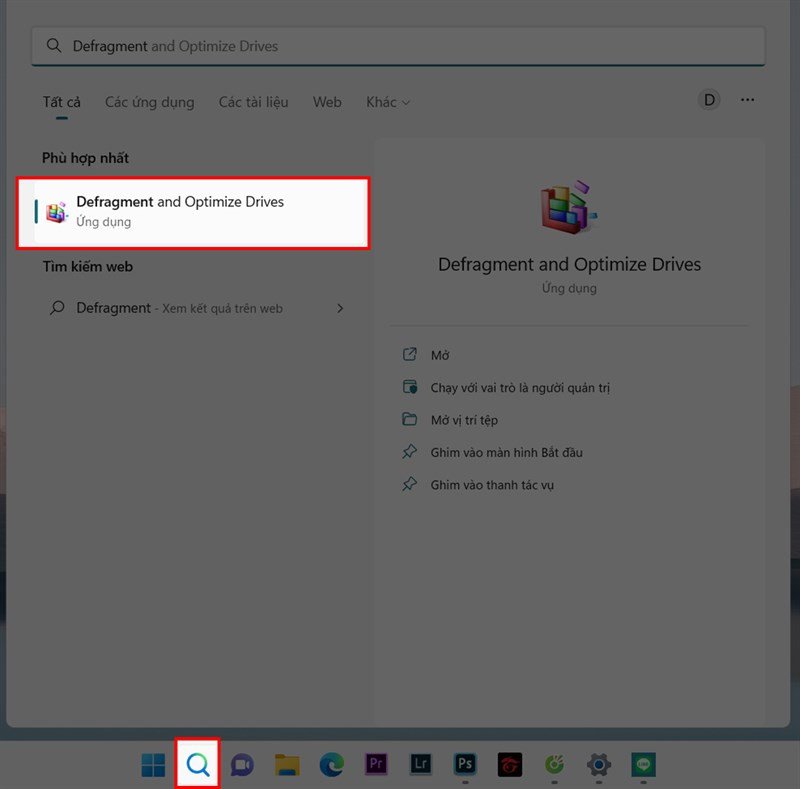Screen dimensions: 800x789
Task: Select the Web filter tab
Action: pyautogui.click(x=327, y=102)
